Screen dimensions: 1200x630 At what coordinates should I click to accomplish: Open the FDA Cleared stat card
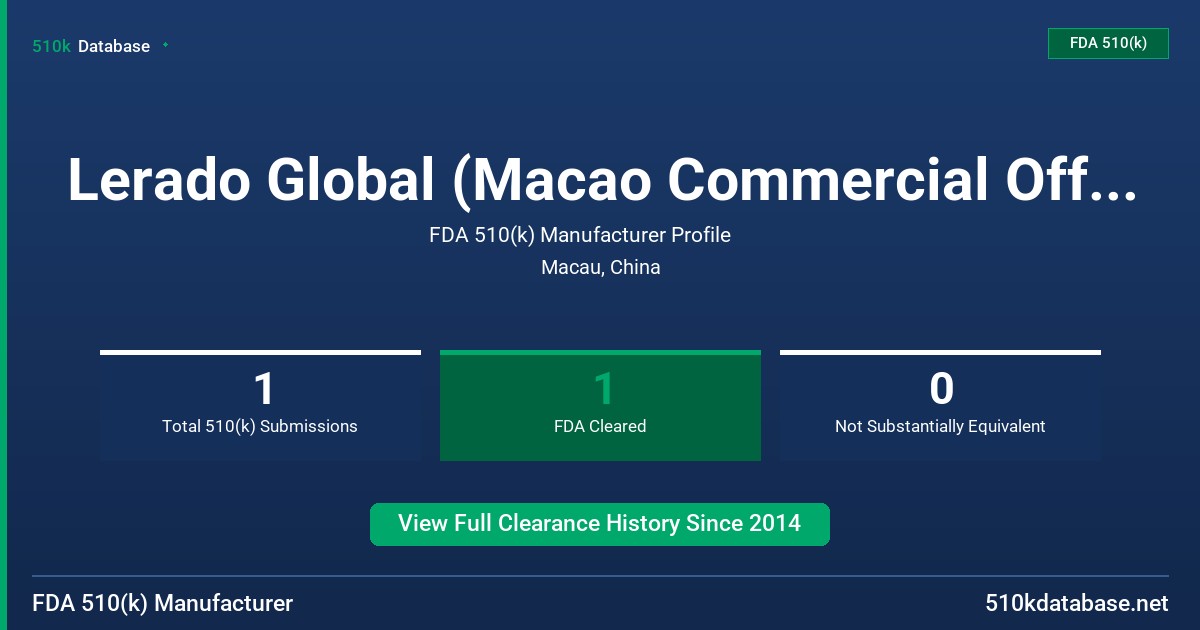600,405
